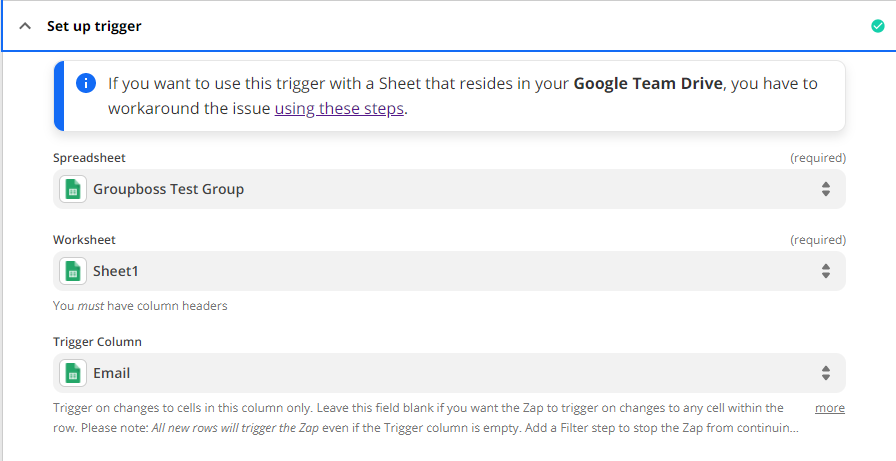Viewport: 896px width, 461px height.
Task: Click the Trigger Column field label
Action: (97, 342)
